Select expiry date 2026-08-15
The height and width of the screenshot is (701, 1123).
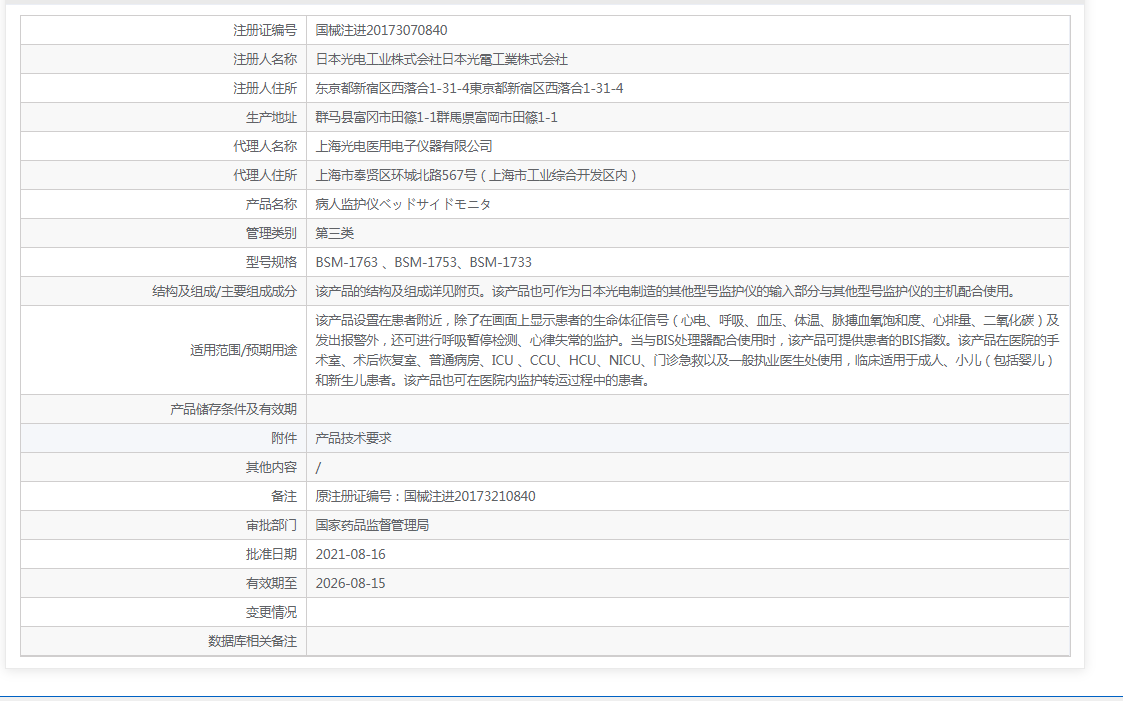click(350, 584)
